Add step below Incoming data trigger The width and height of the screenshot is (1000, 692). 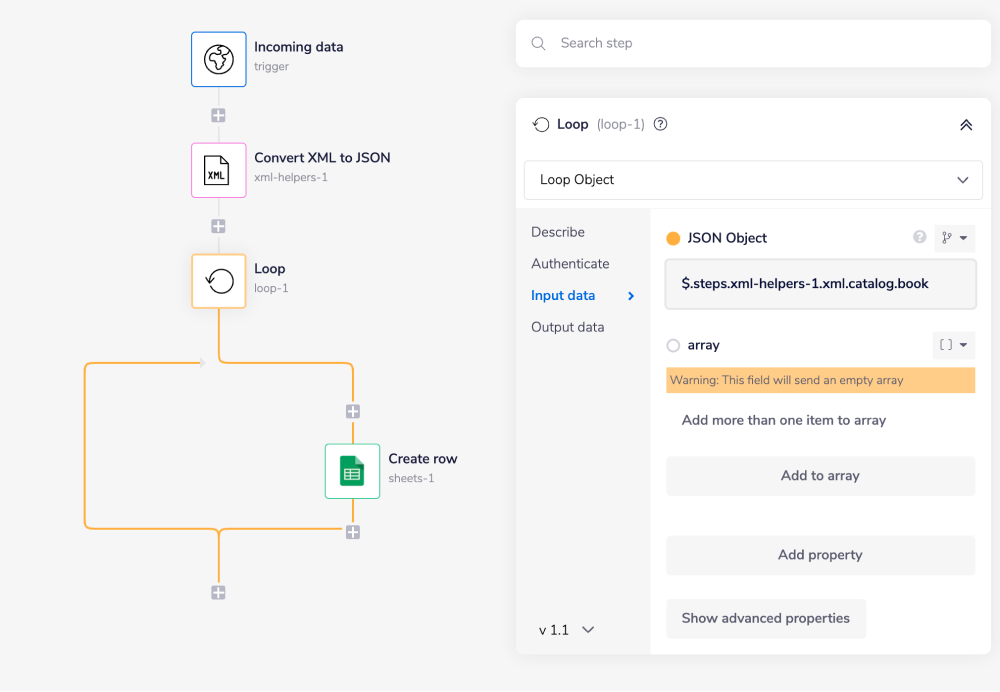[218, 115]
